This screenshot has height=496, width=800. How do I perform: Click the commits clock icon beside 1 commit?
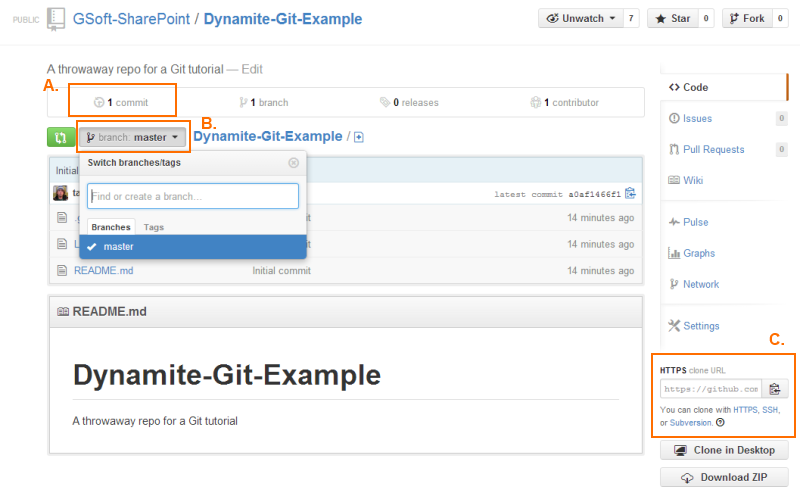(x=99, y=103)
